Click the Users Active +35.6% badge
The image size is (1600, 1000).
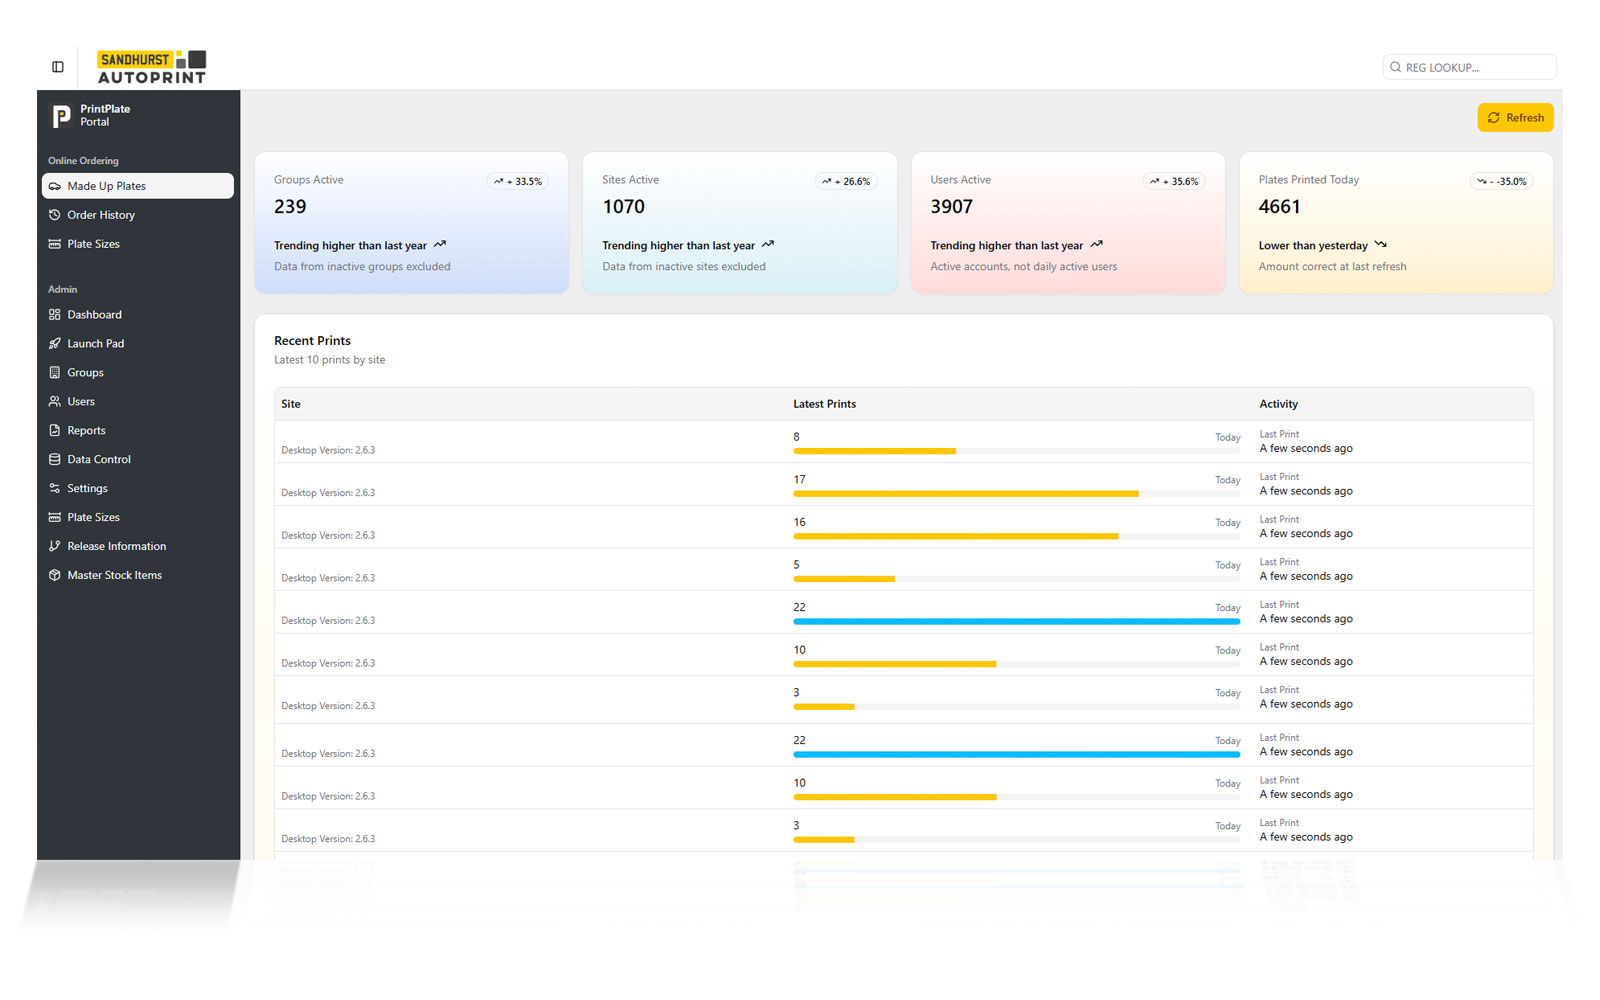coord(1174,182)
